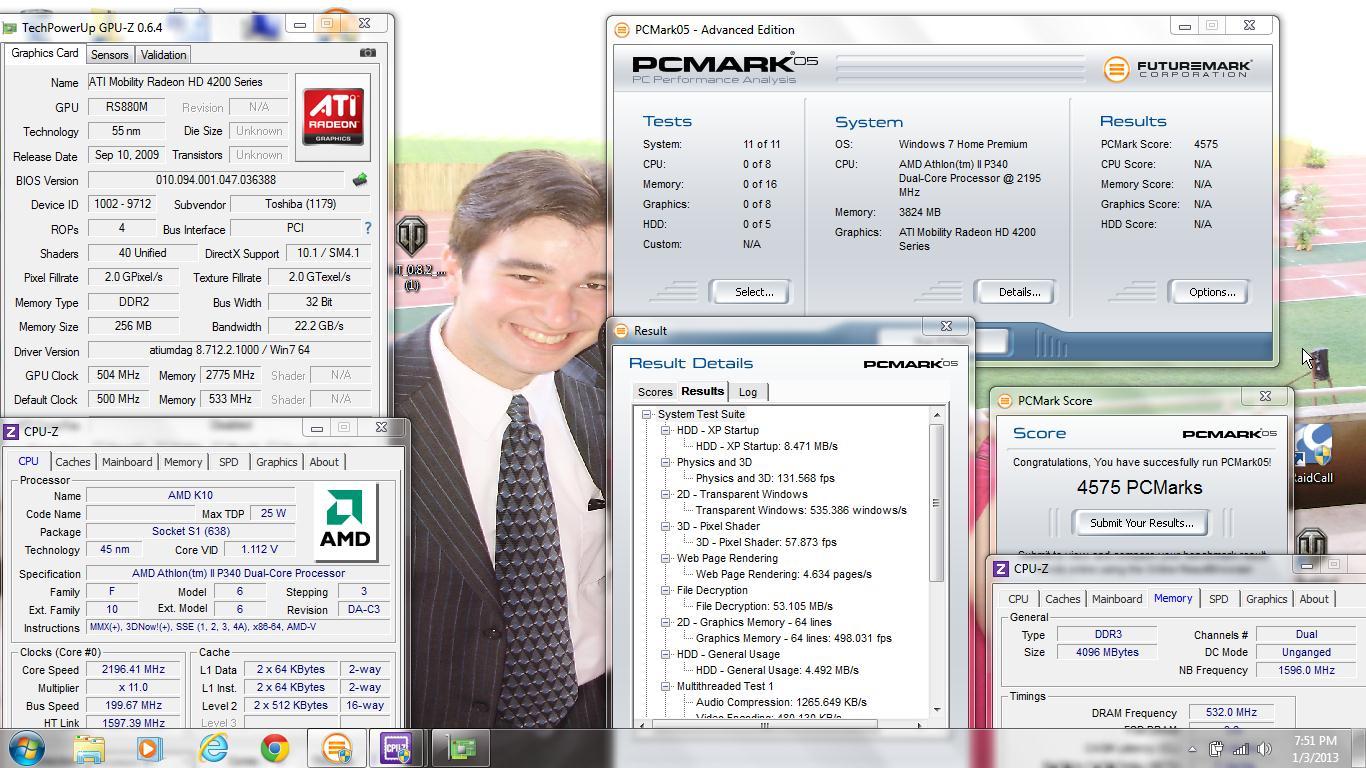The width and height of the screenshot is (1366, 768).
Task: Show hidden system tray icons
Action: [1192, 749]
